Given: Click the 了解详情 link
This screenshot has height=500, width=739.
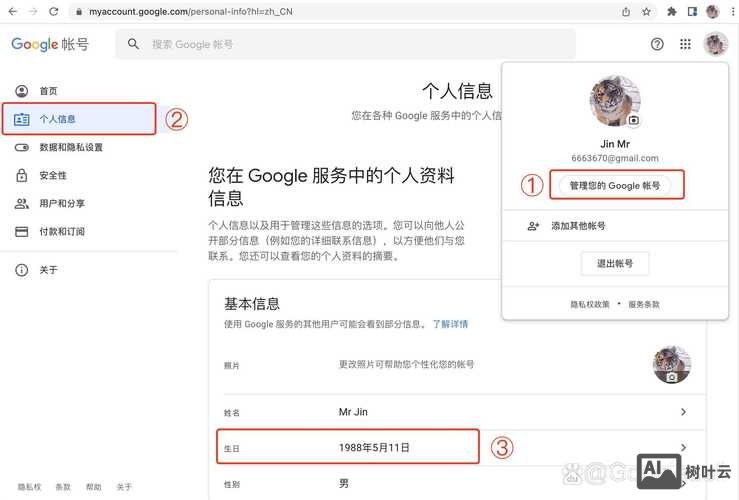Looking at the screenshot, I should (x=451, y=324).
